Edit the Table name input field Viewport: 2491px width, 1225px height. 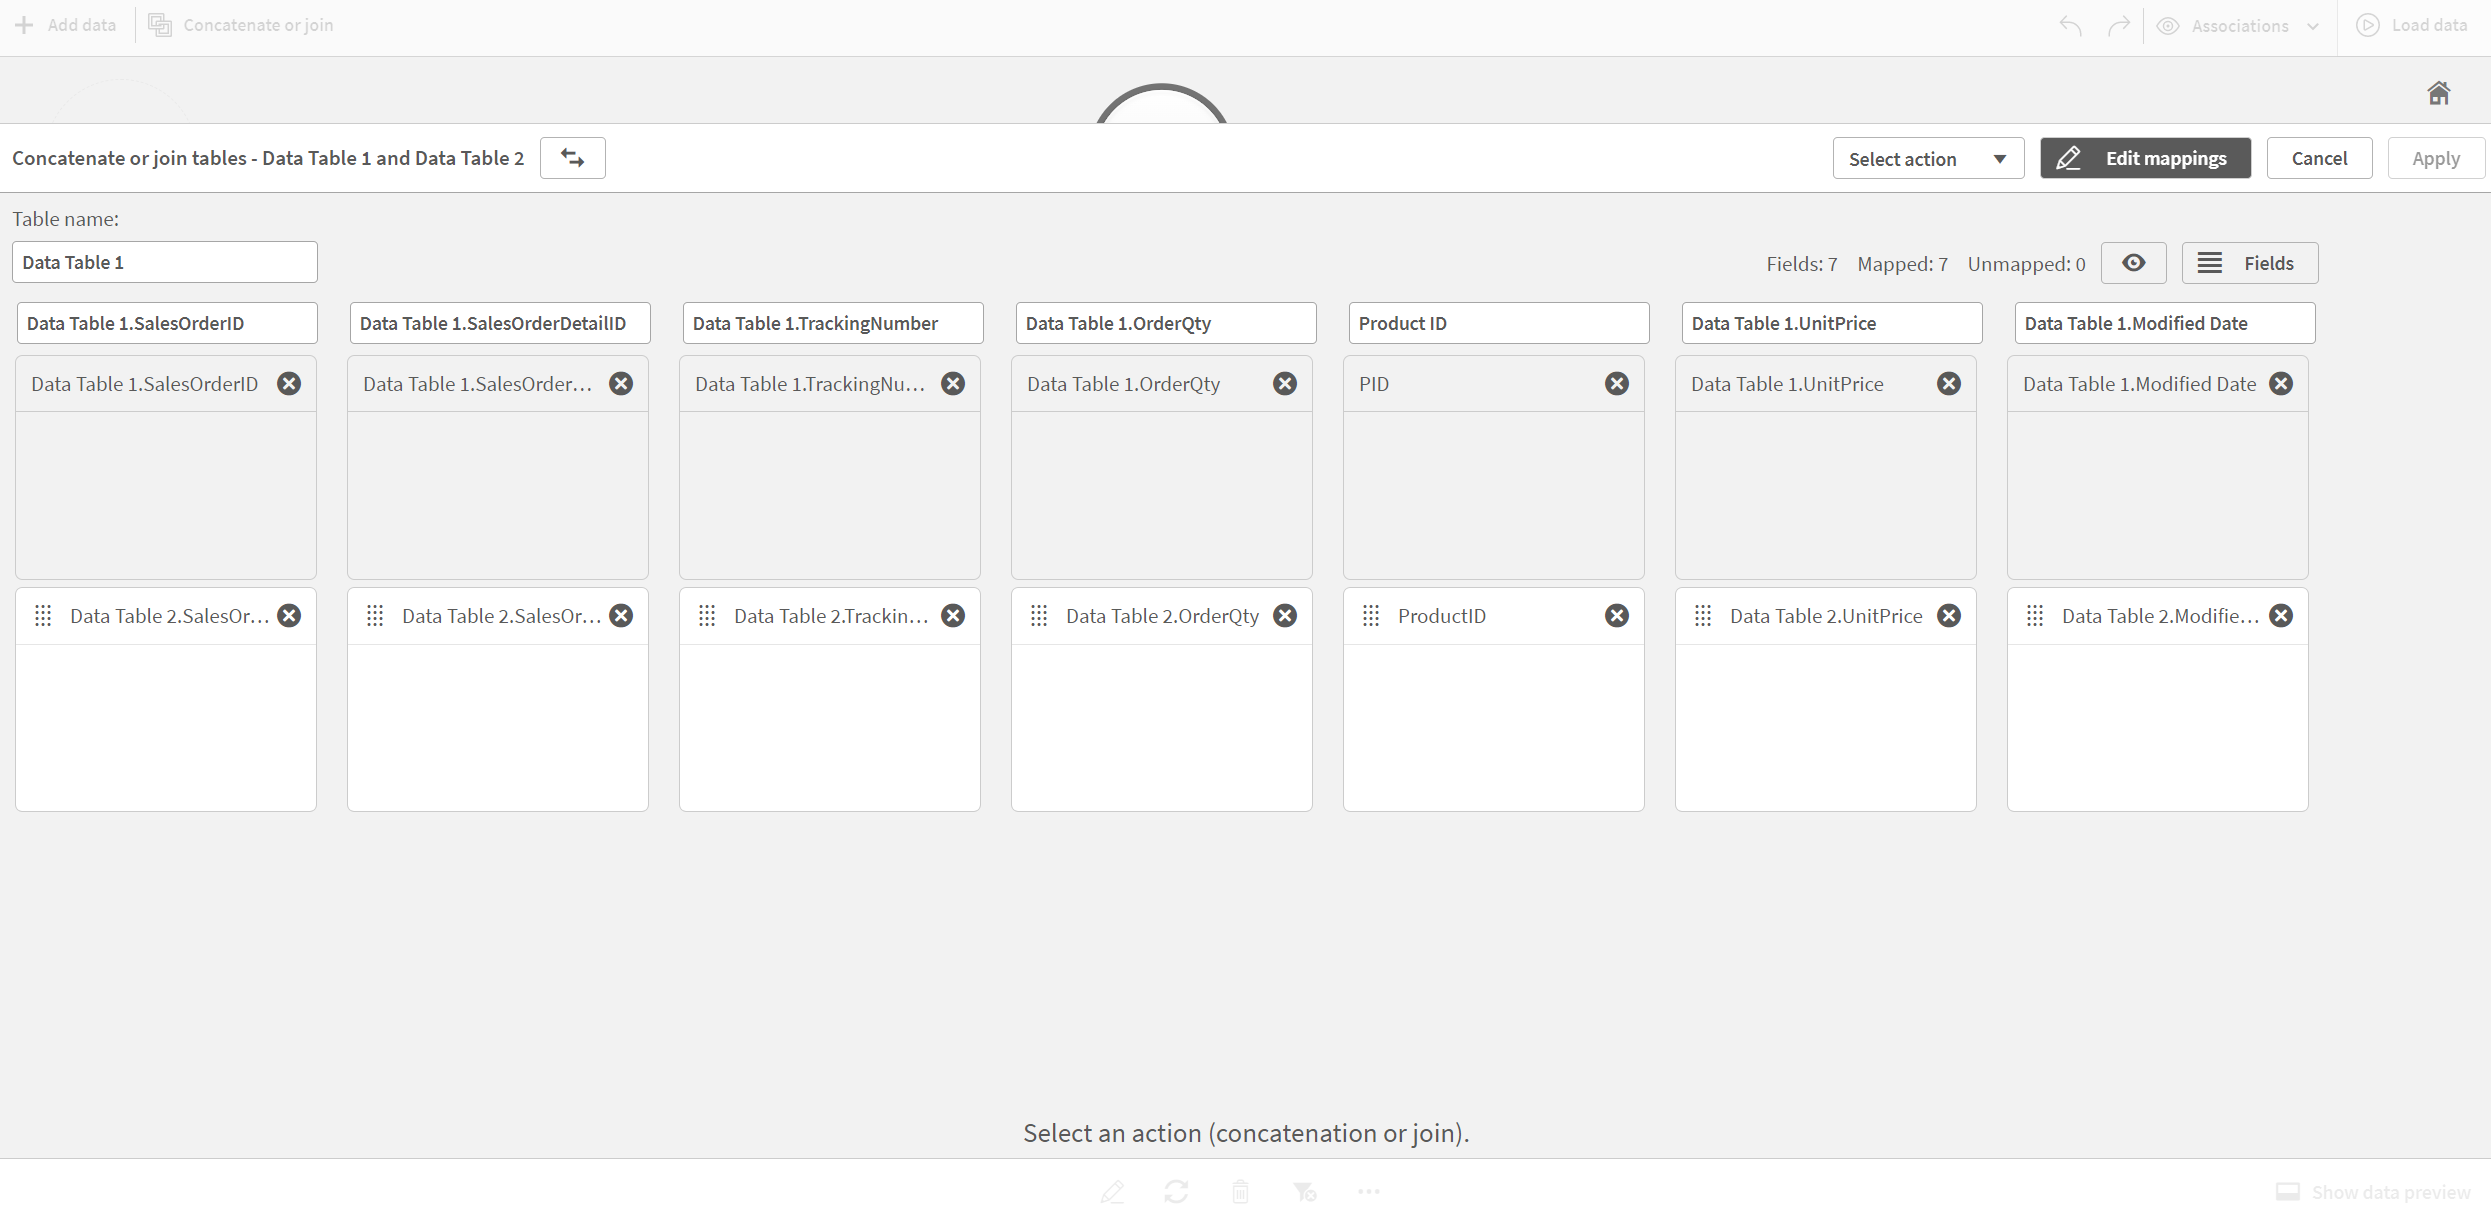162,261
